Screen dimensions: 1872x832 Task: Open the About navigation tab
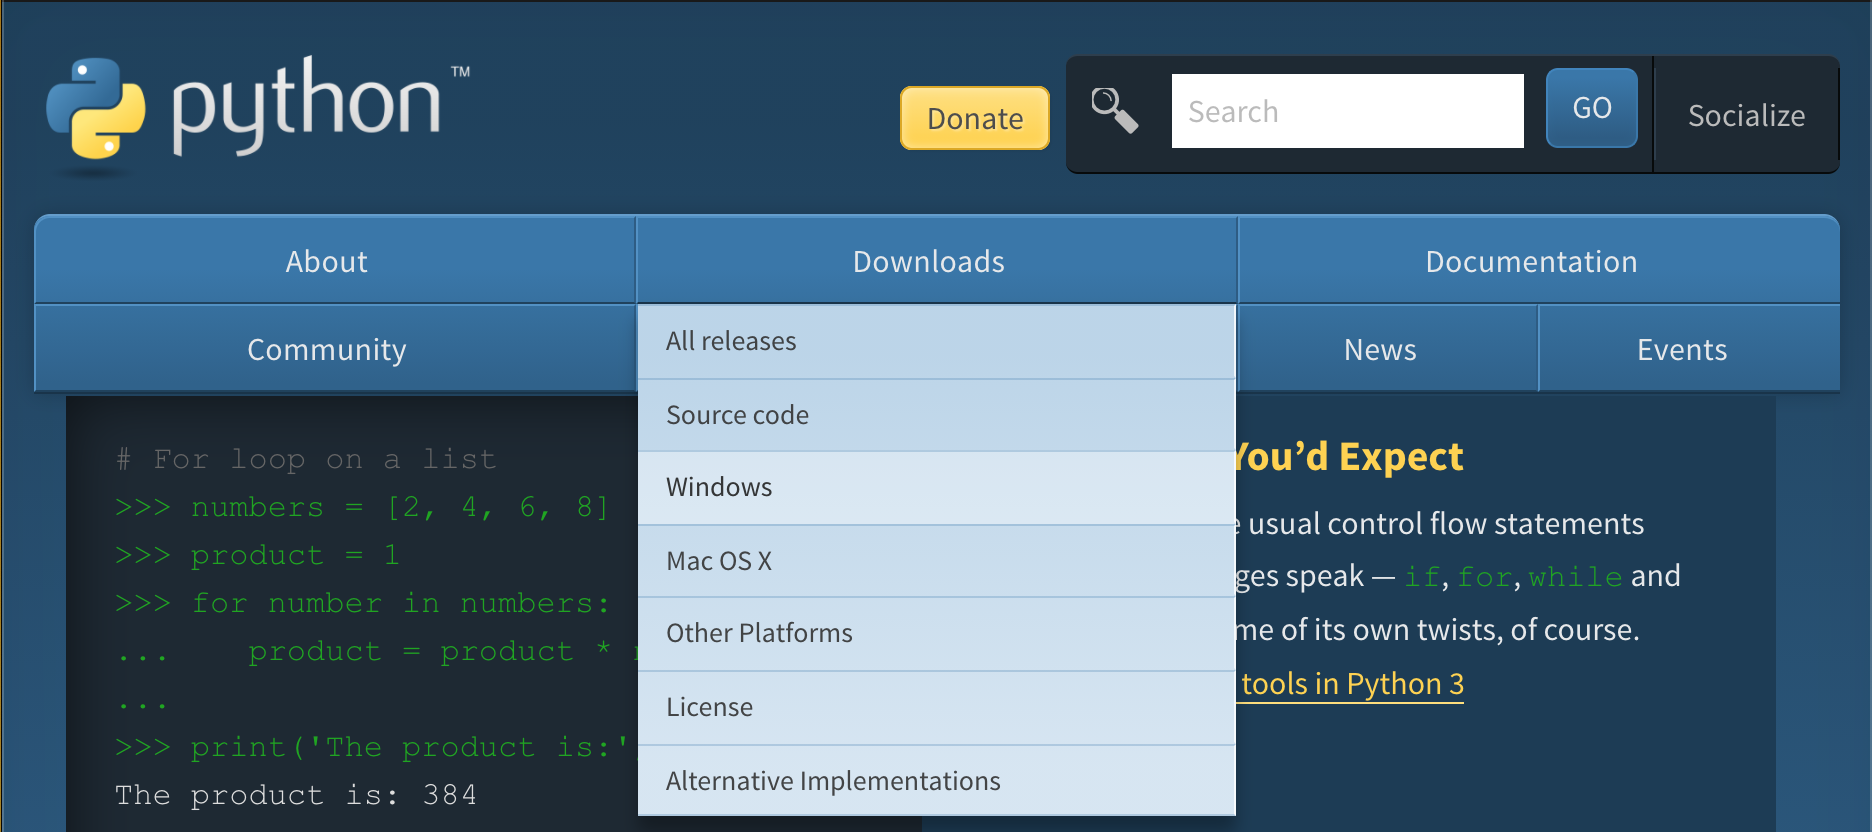point(335,261)
